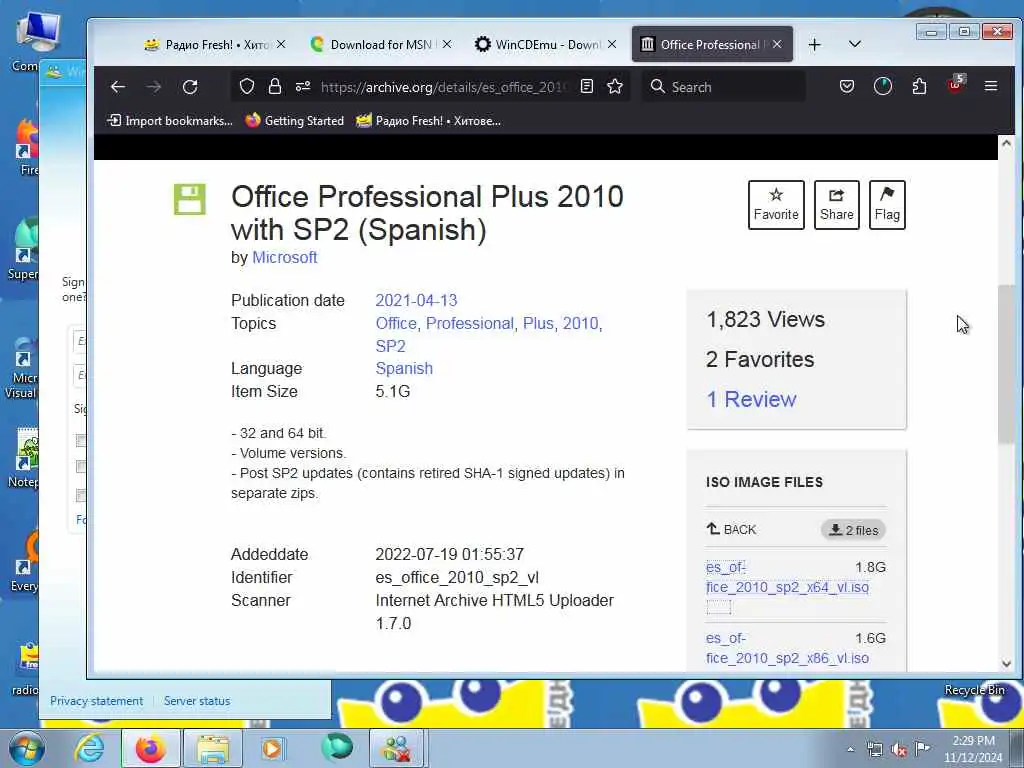The width and height of the screenshot is (1024, 768).
Task: Open the Action Center flag icon
Action: coord(922,749)
